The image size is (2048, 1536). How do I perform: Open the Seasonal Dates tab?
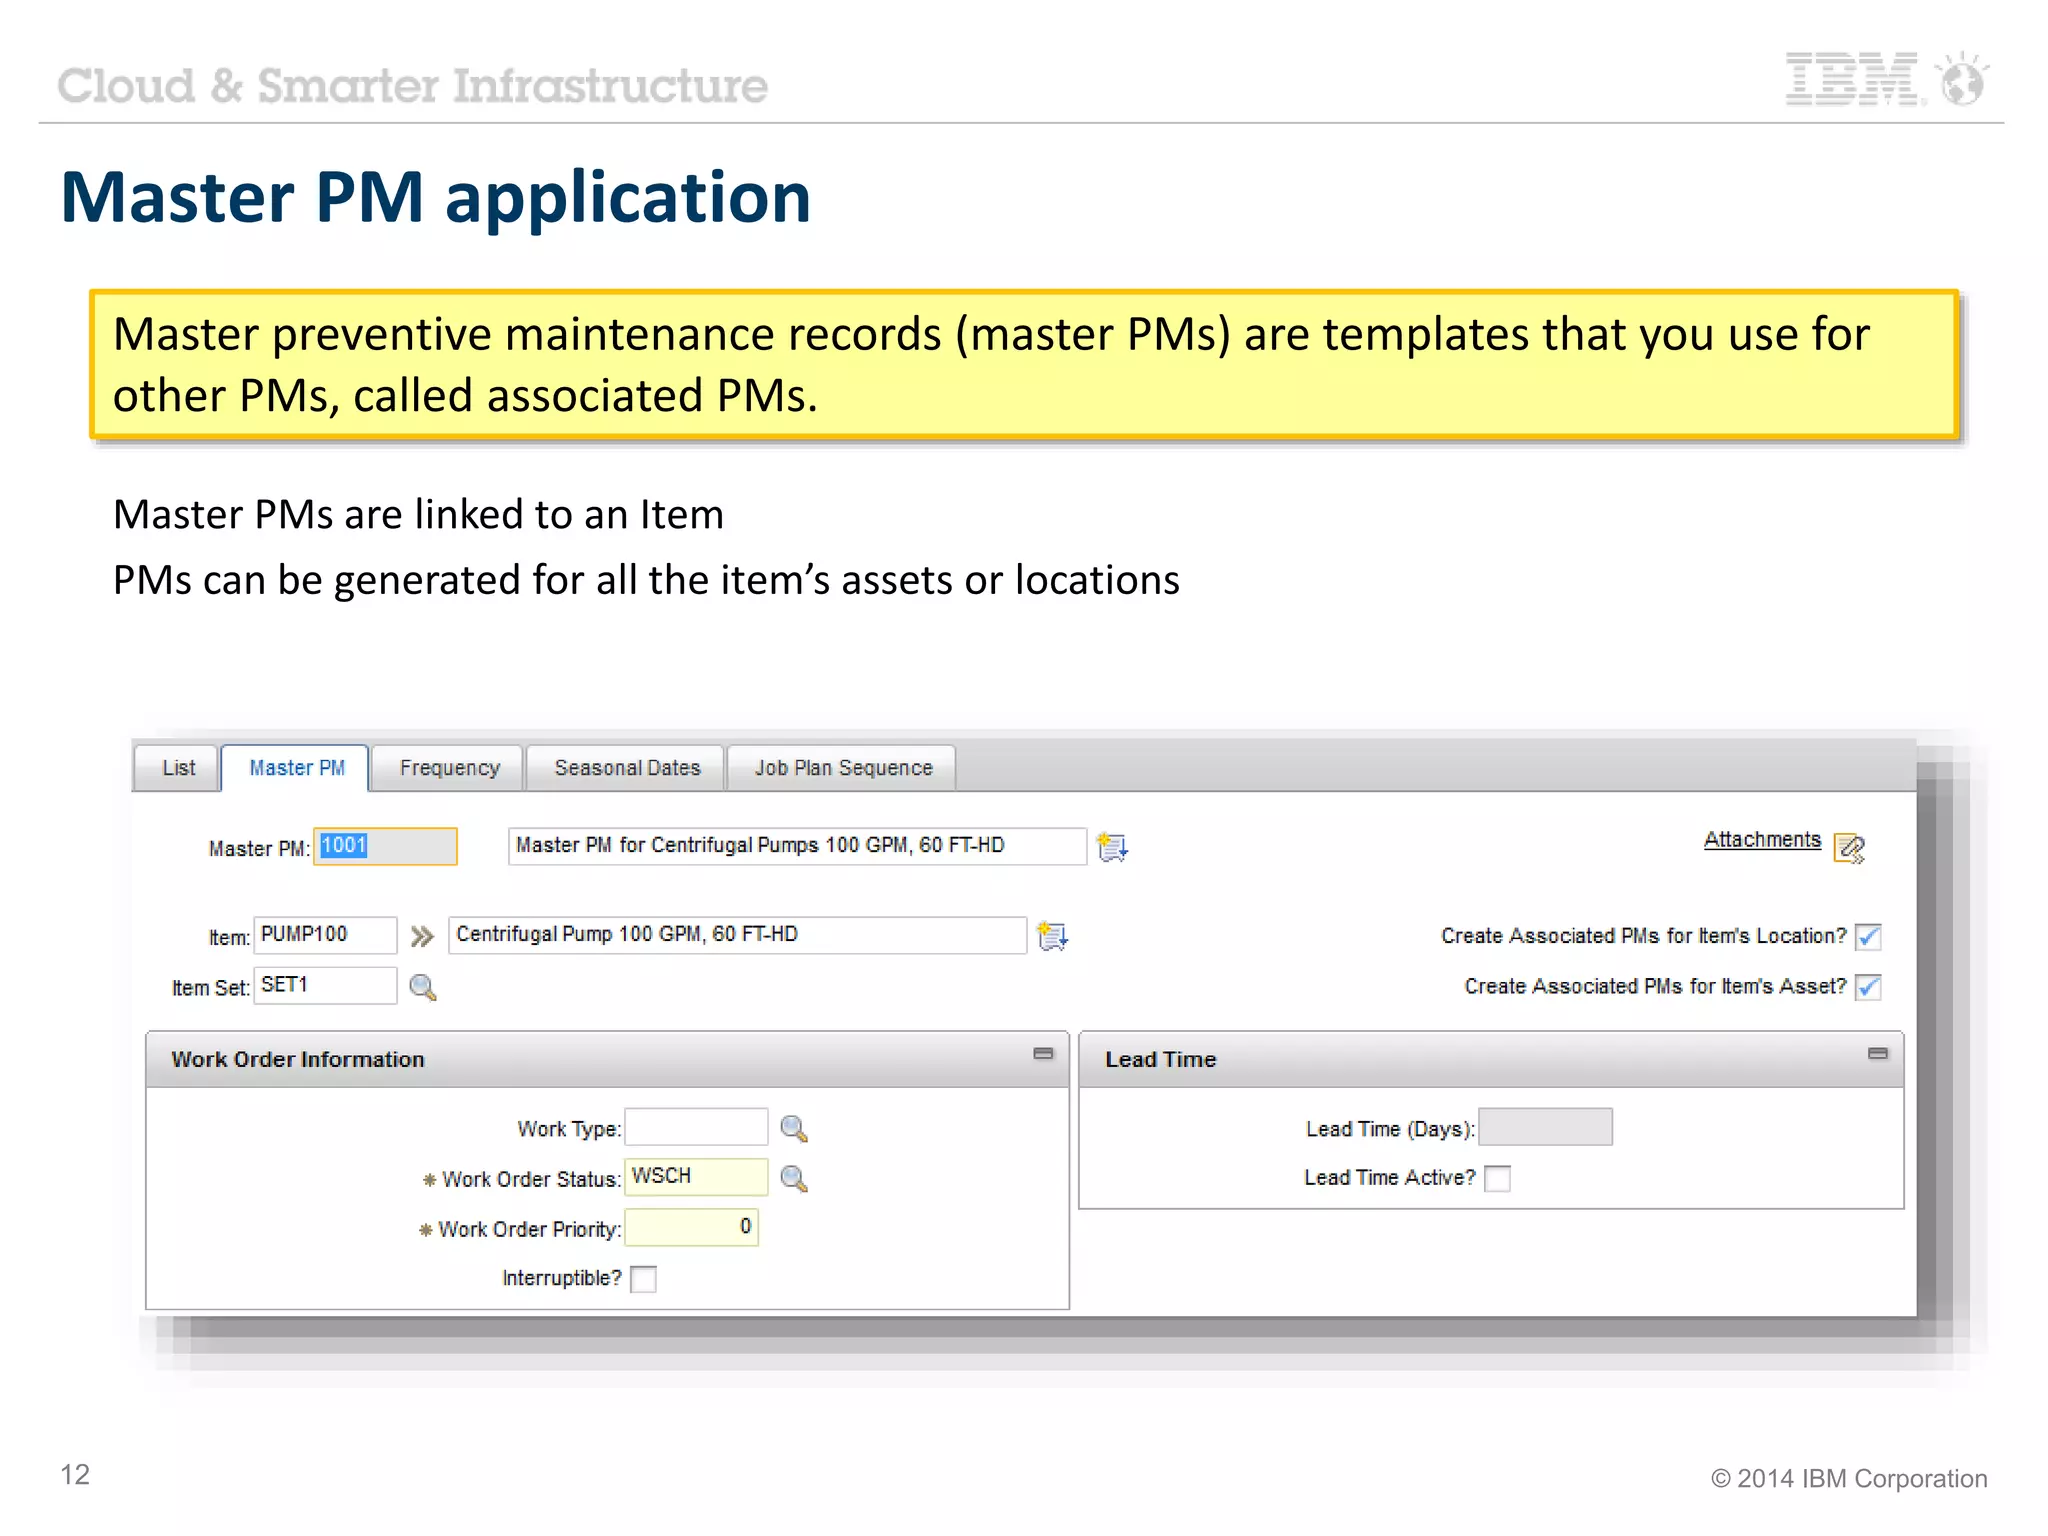(626, 768)
